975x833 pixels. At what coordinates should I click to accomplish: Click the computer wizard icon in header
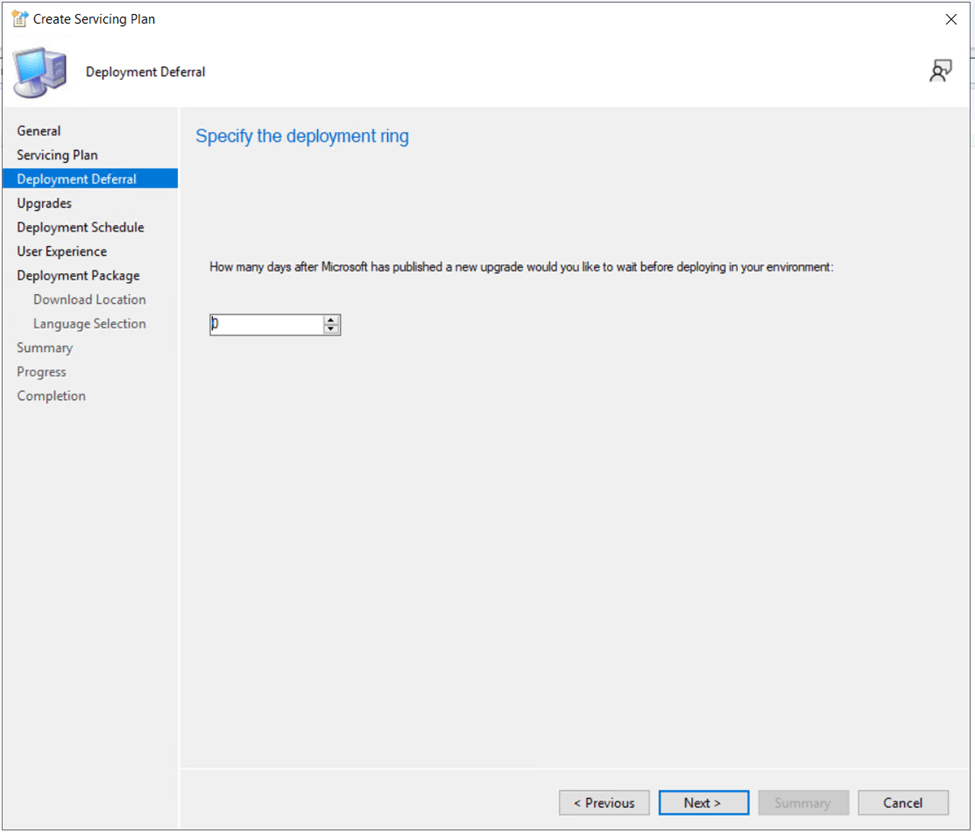41,71
